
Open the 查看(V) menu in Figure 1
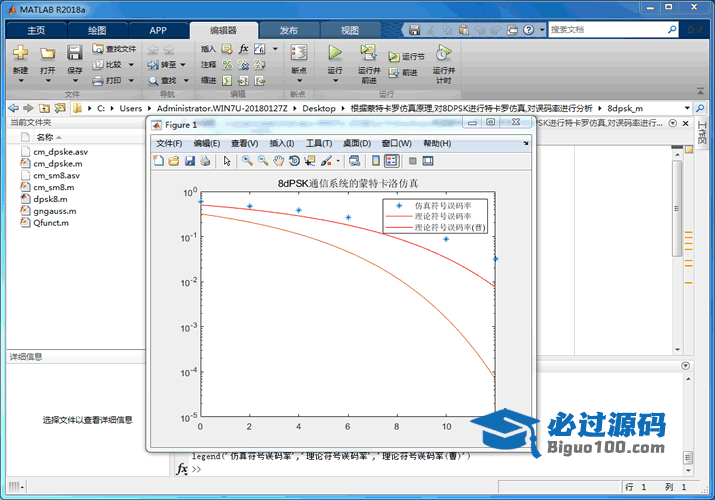tap(244, 144)
